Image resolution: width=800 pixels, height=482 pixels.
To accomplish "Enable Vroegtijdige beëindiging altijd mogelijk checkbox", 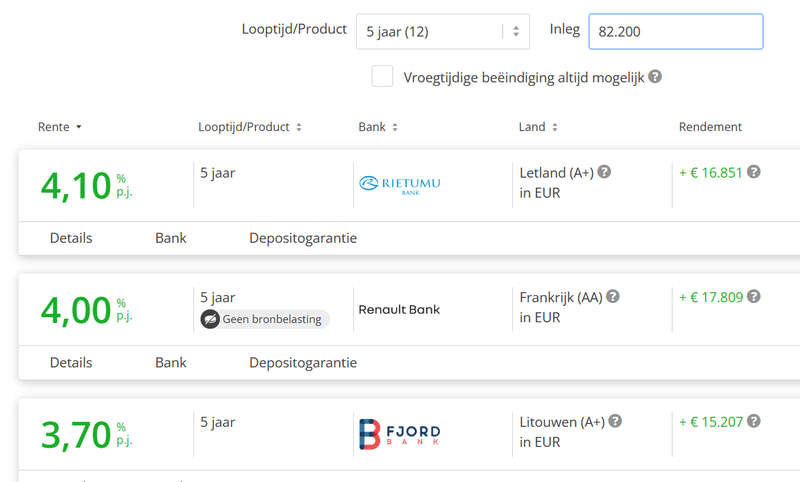I will [382, 76].
